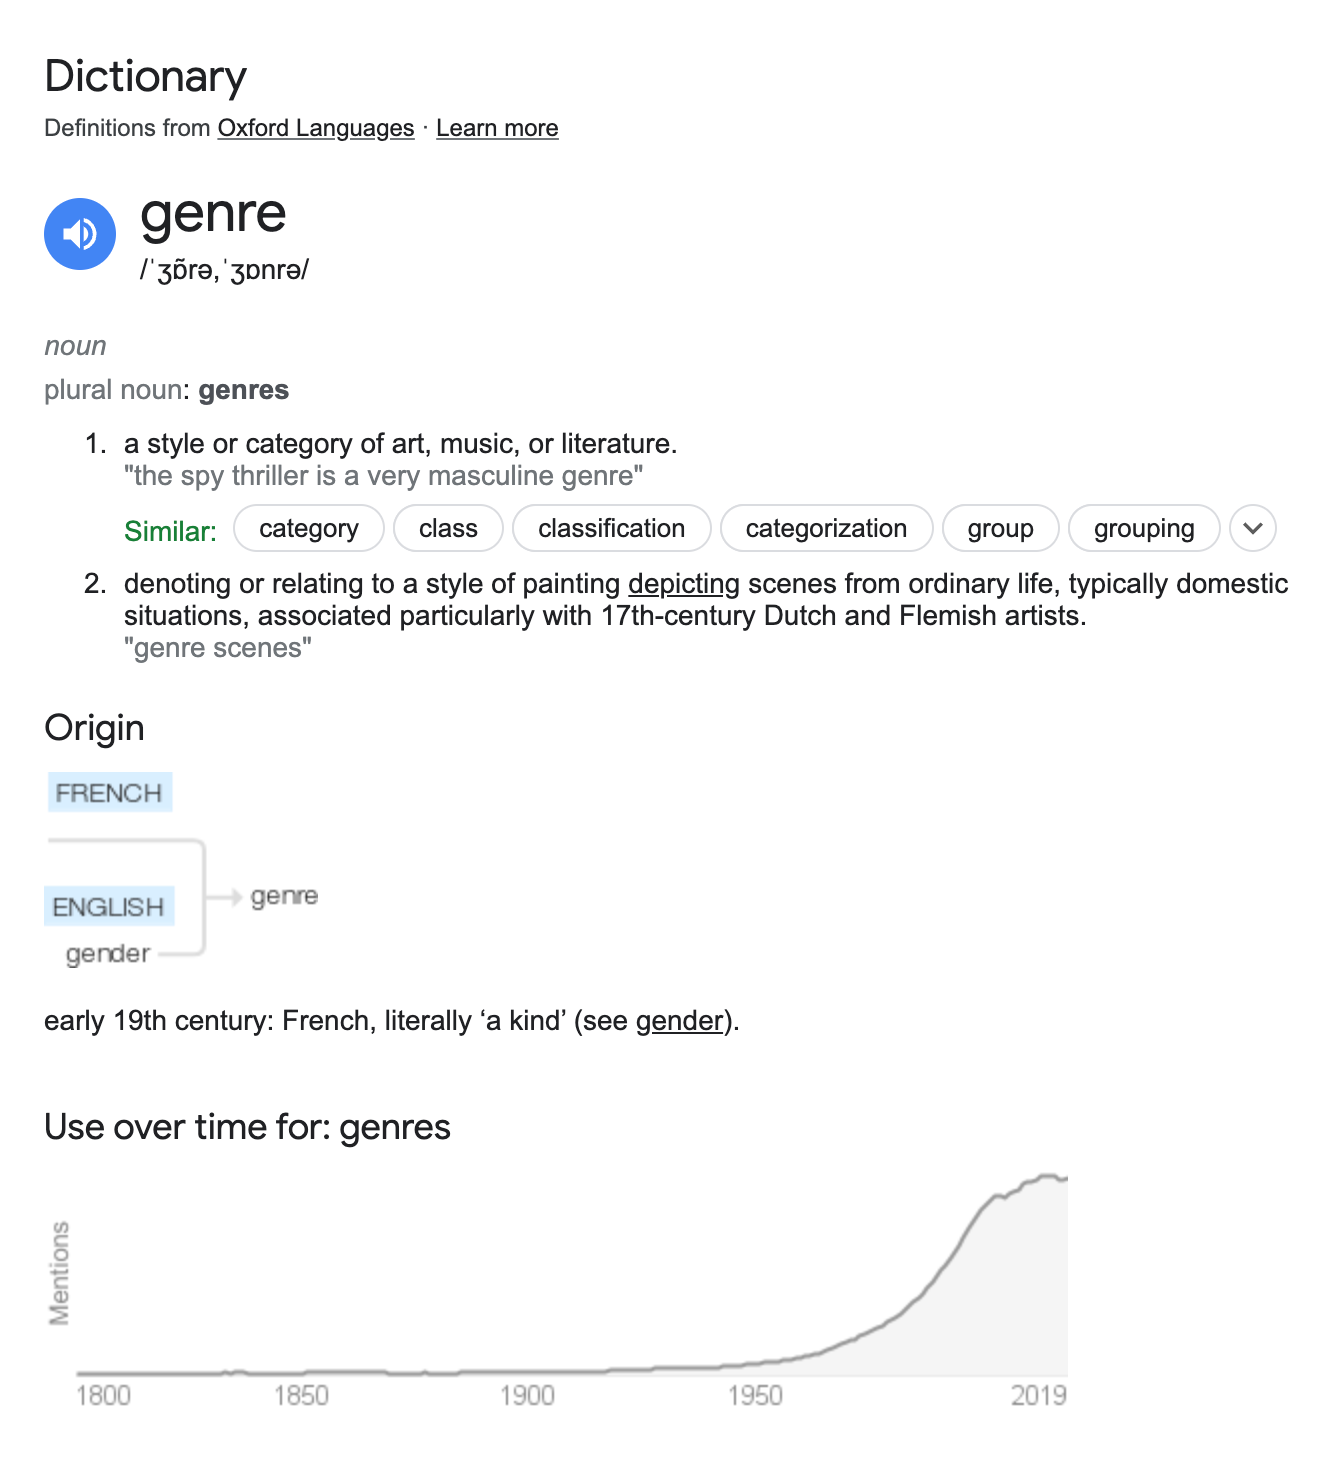Select the 'grouping' synonym chip
1332x1470 pixels.
tap(1144, 528)
